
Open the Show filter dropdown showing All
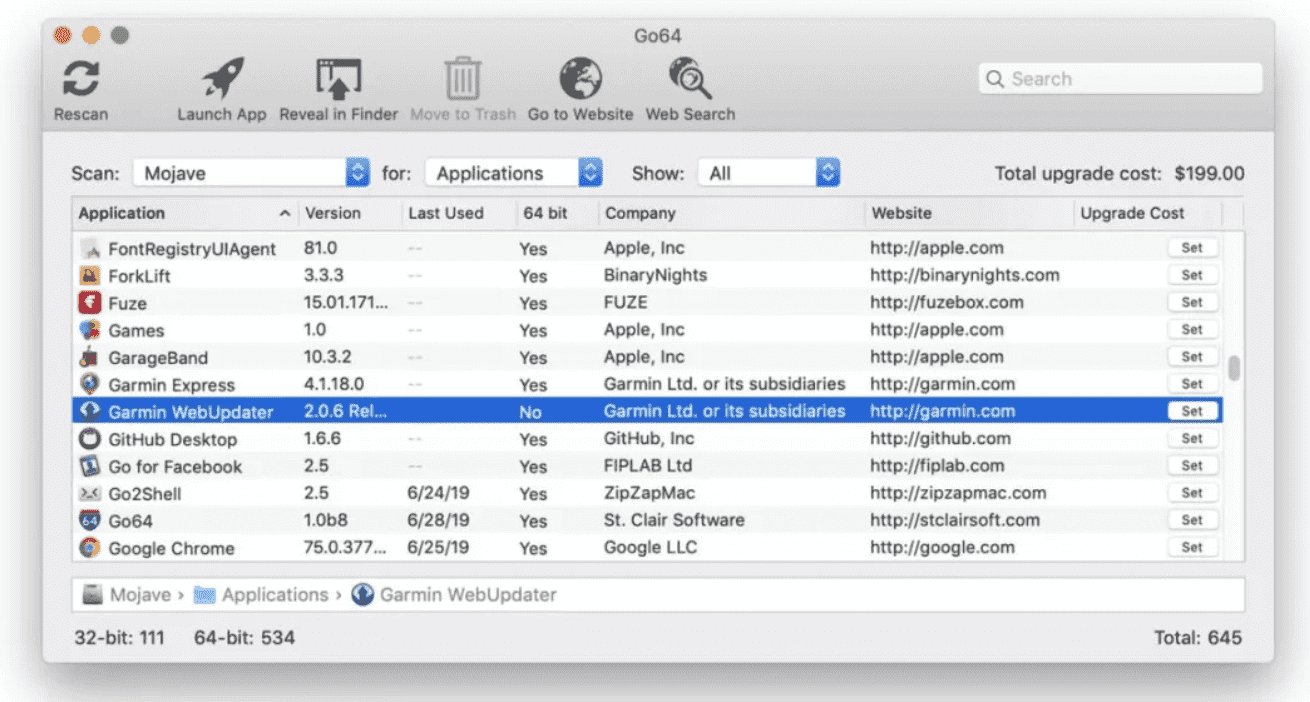pos(768,173)
